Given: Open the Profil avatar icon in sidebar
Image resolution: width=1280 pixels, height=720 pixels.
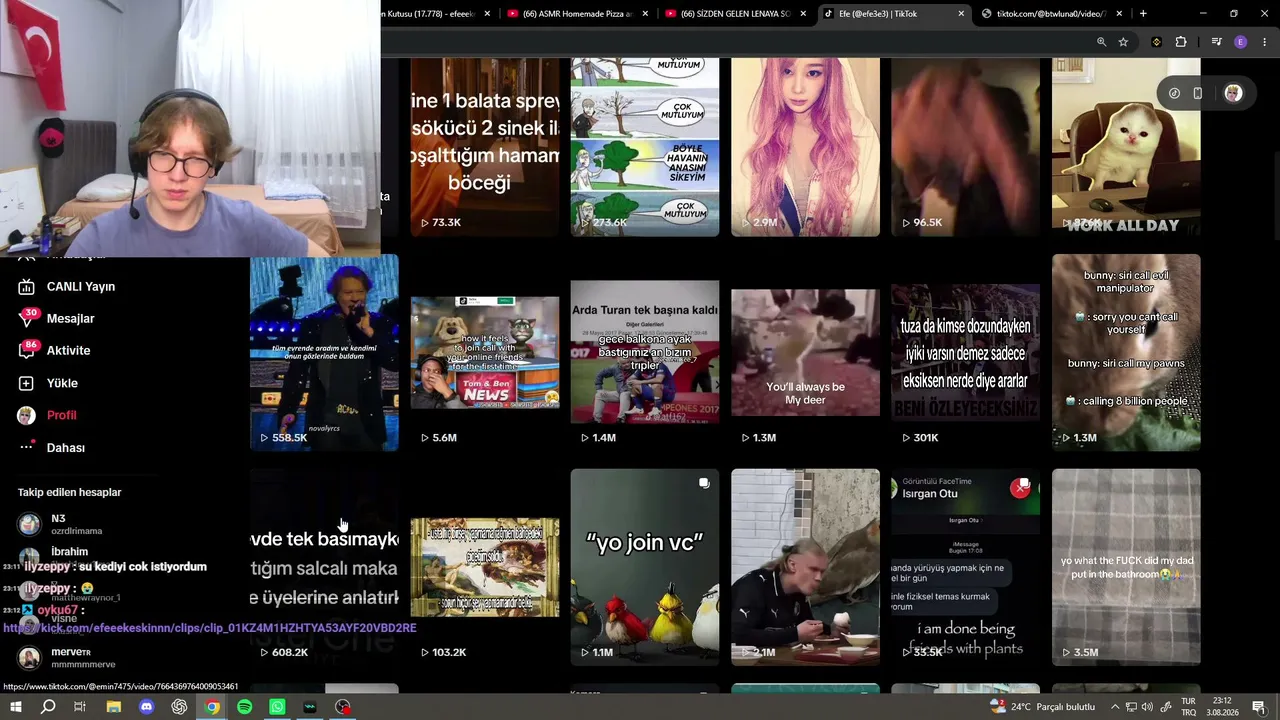Looking at the screenshot, I should click(x=27, y=415).
